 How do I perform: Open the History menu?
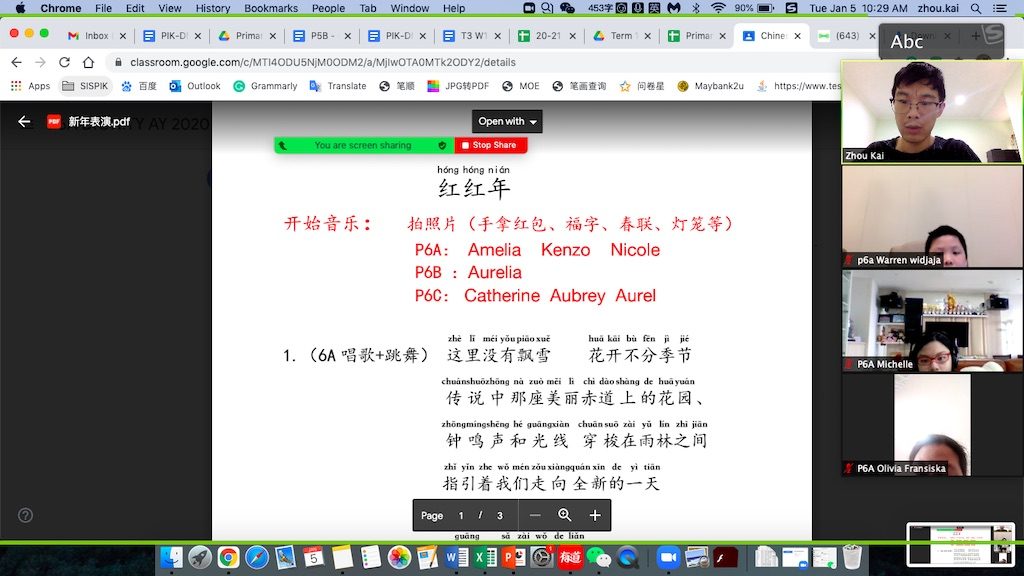coord(213,8)
